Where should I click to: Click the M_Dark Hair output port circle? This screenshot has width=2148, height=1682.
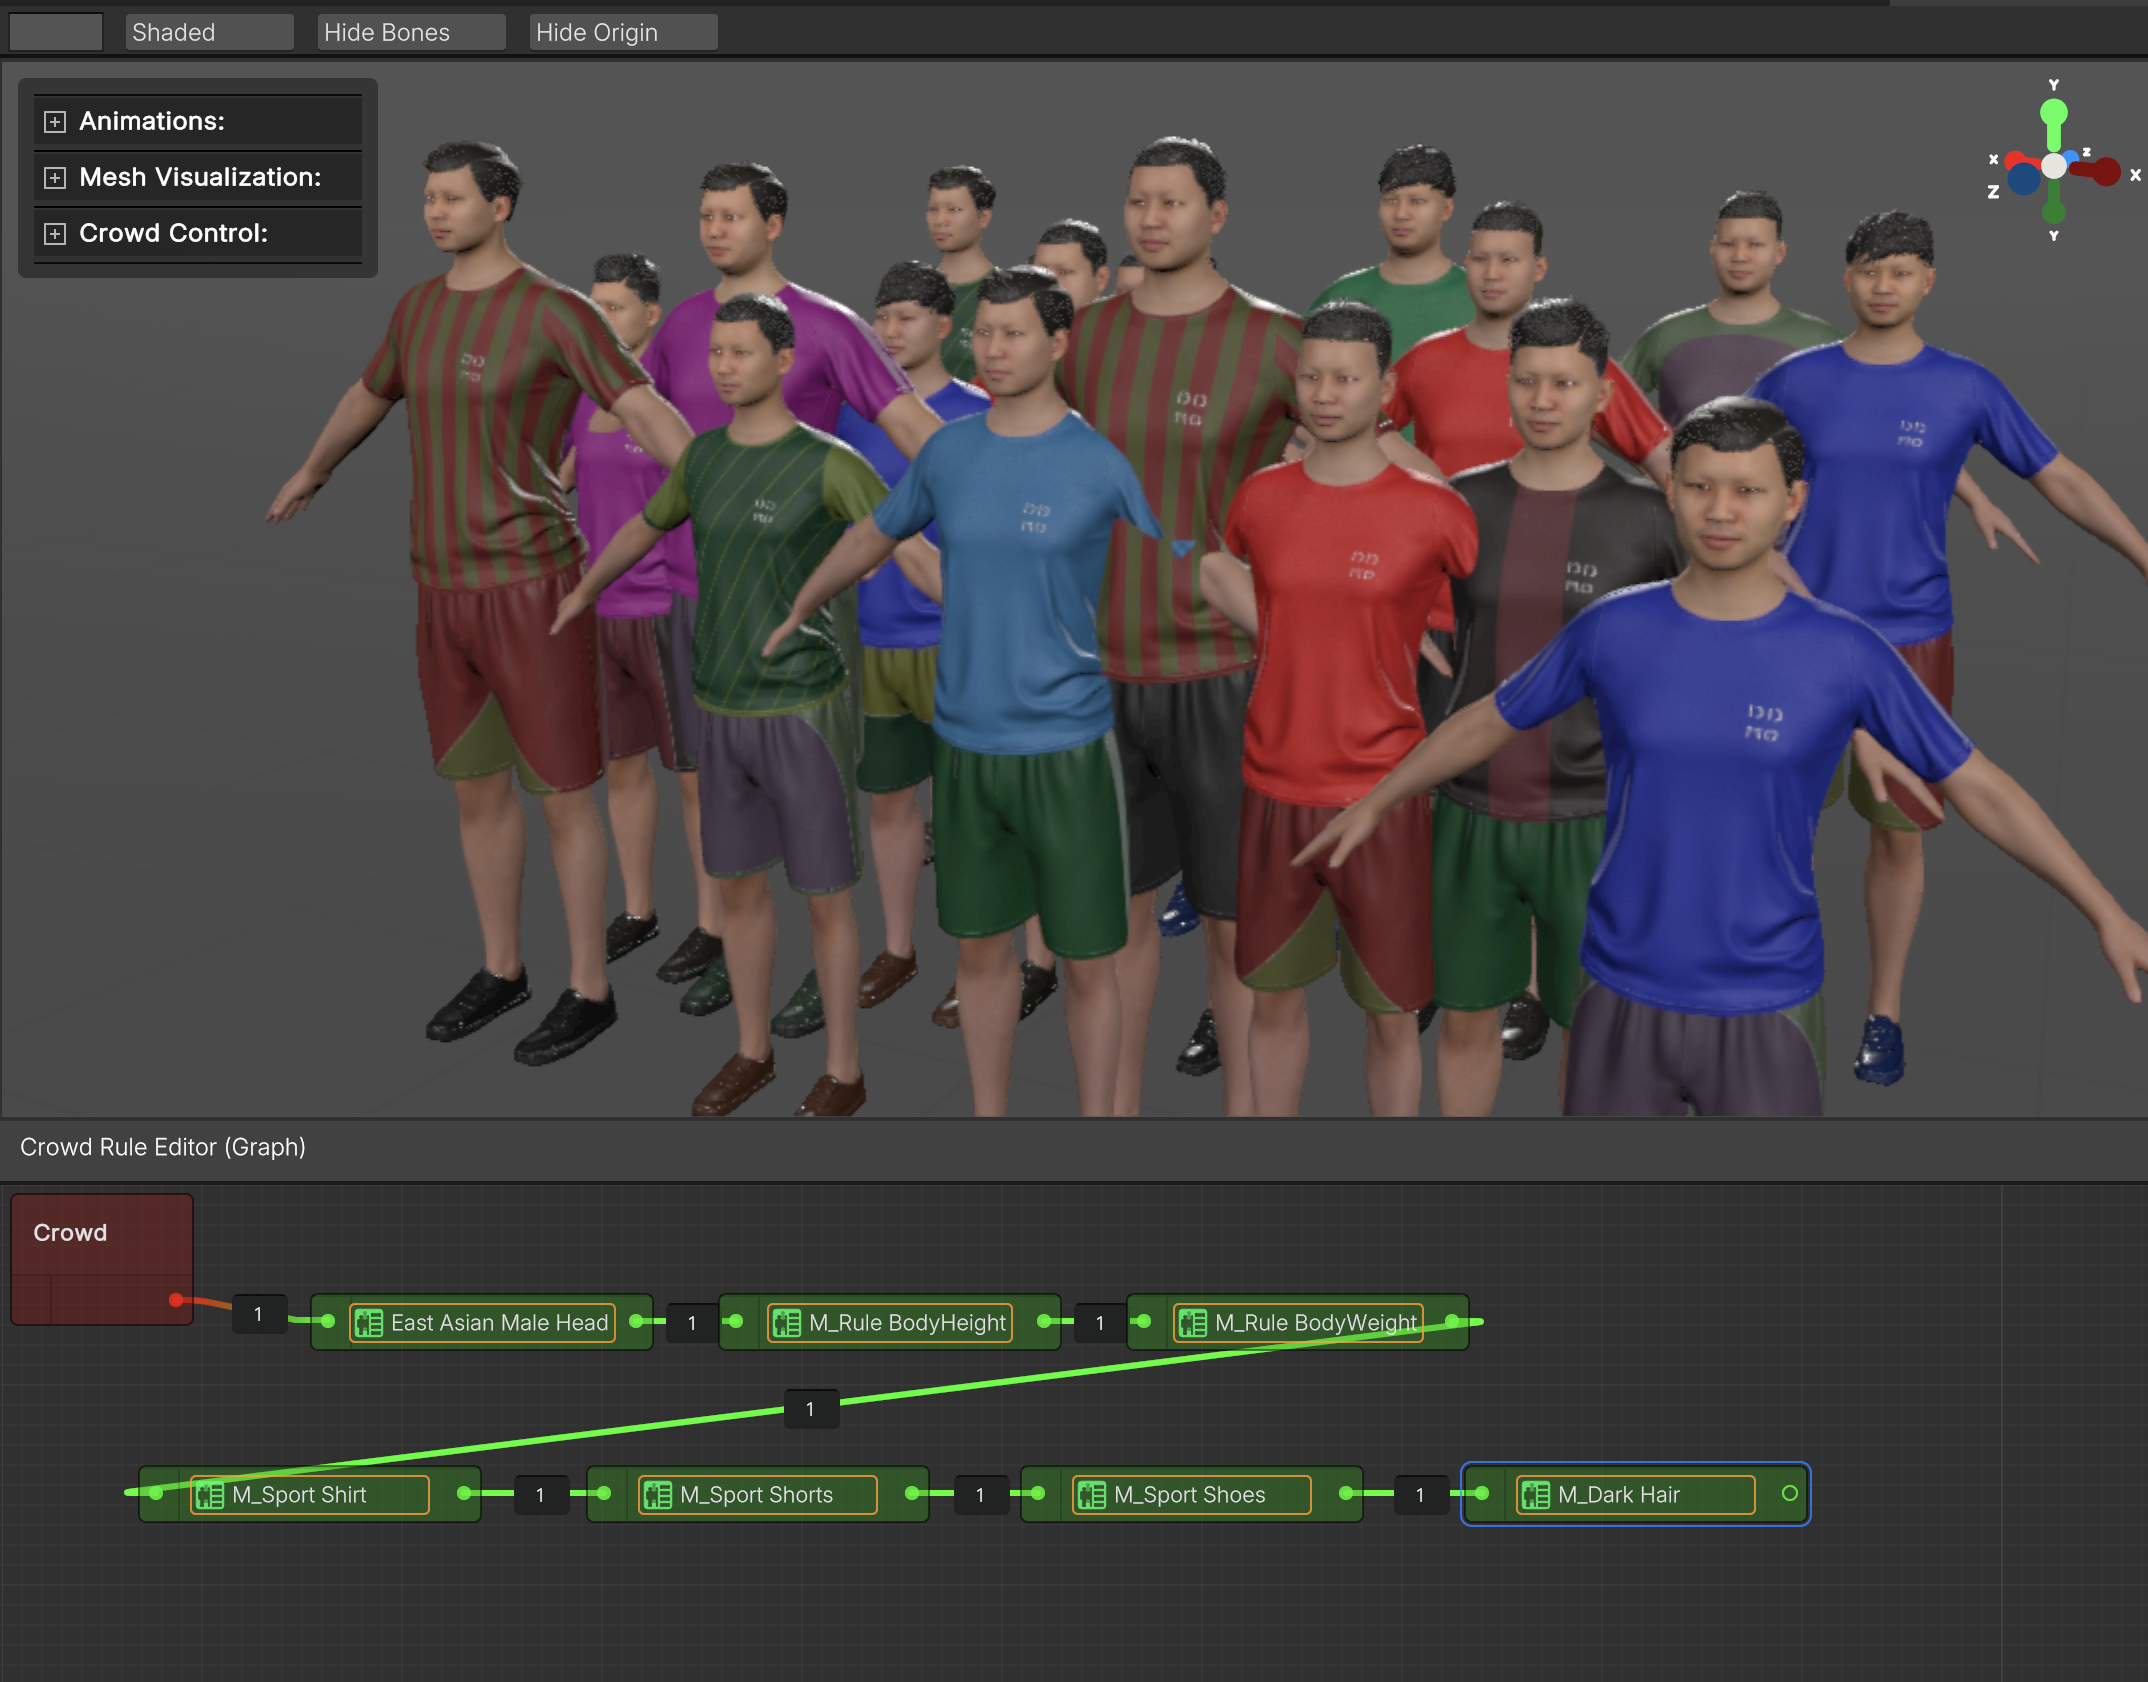click(x=1789, y=1493)
